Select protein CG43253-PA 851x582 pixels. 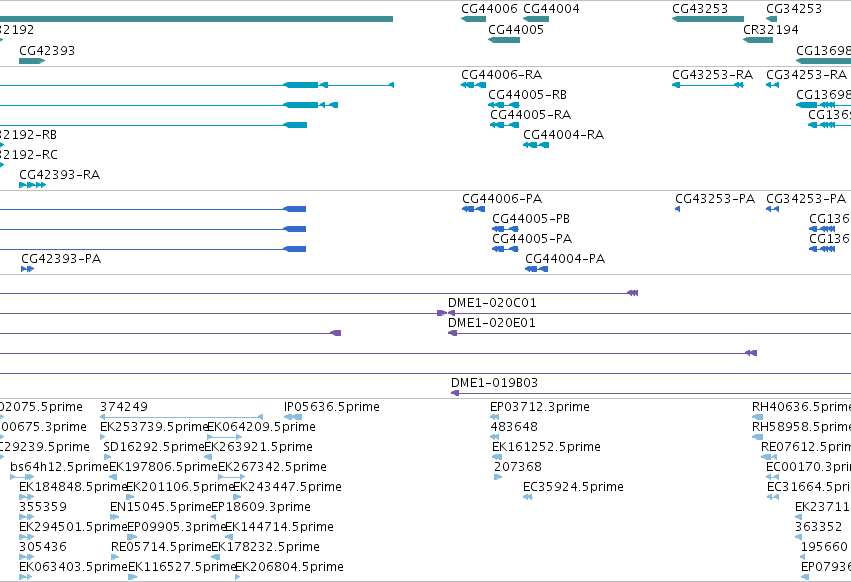pos(715,199)
